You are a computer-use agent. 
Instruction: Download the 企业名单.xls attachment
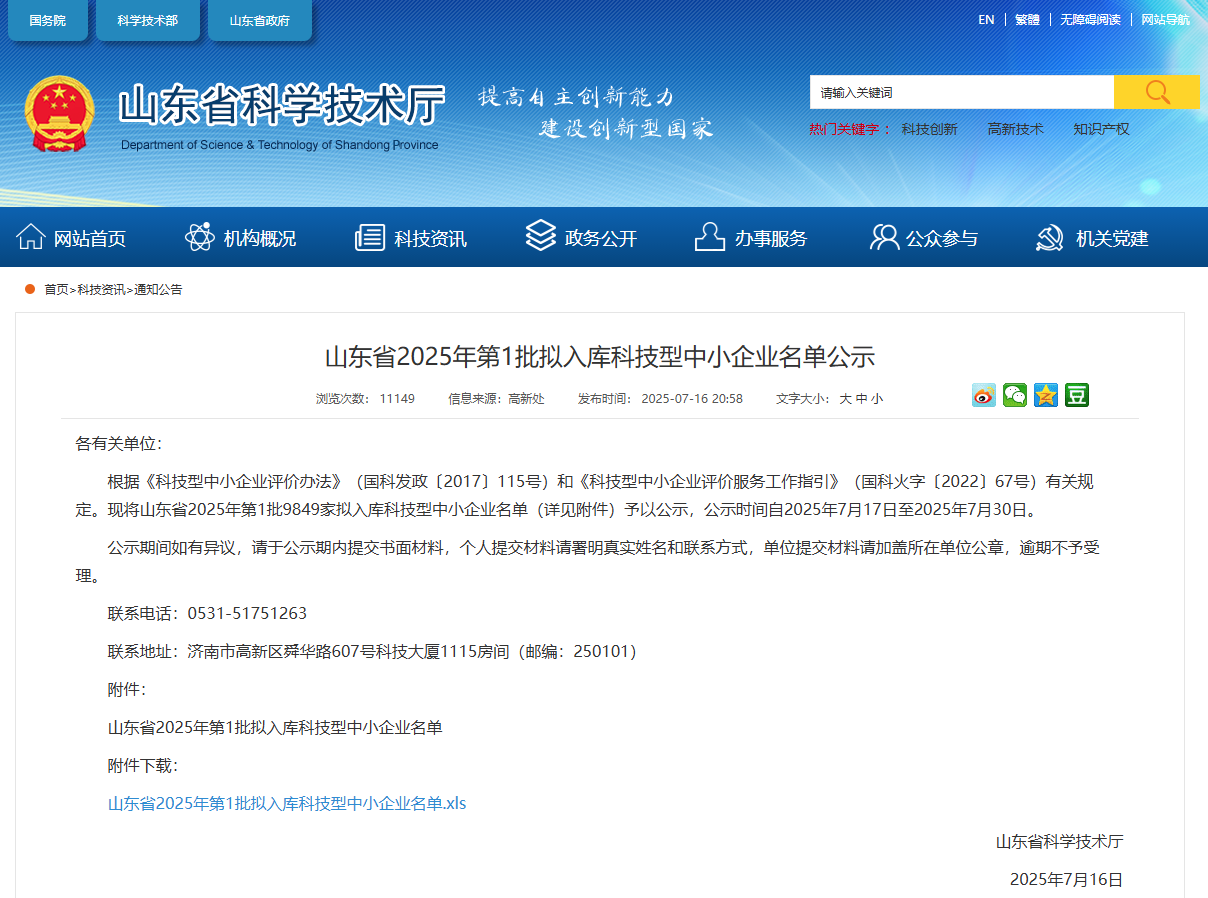coord(287,803)
